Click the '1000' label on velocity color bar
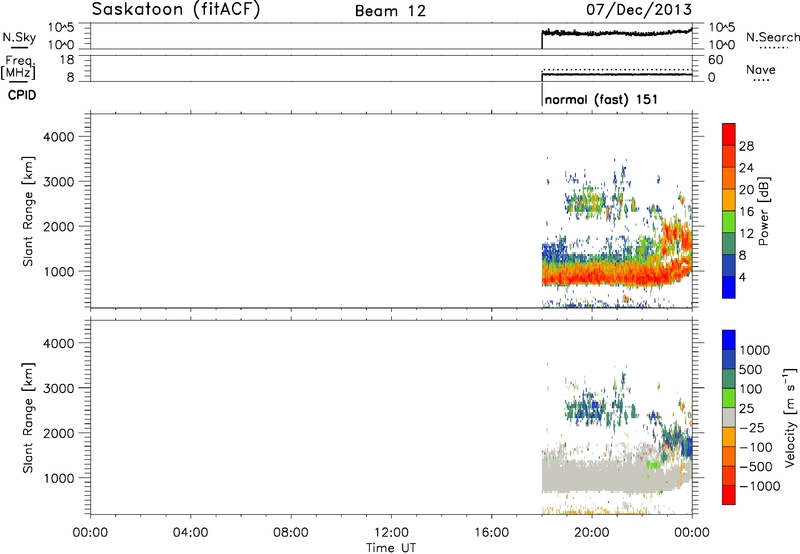This screenshot has width=800, height=554. [x=755, y=350]
